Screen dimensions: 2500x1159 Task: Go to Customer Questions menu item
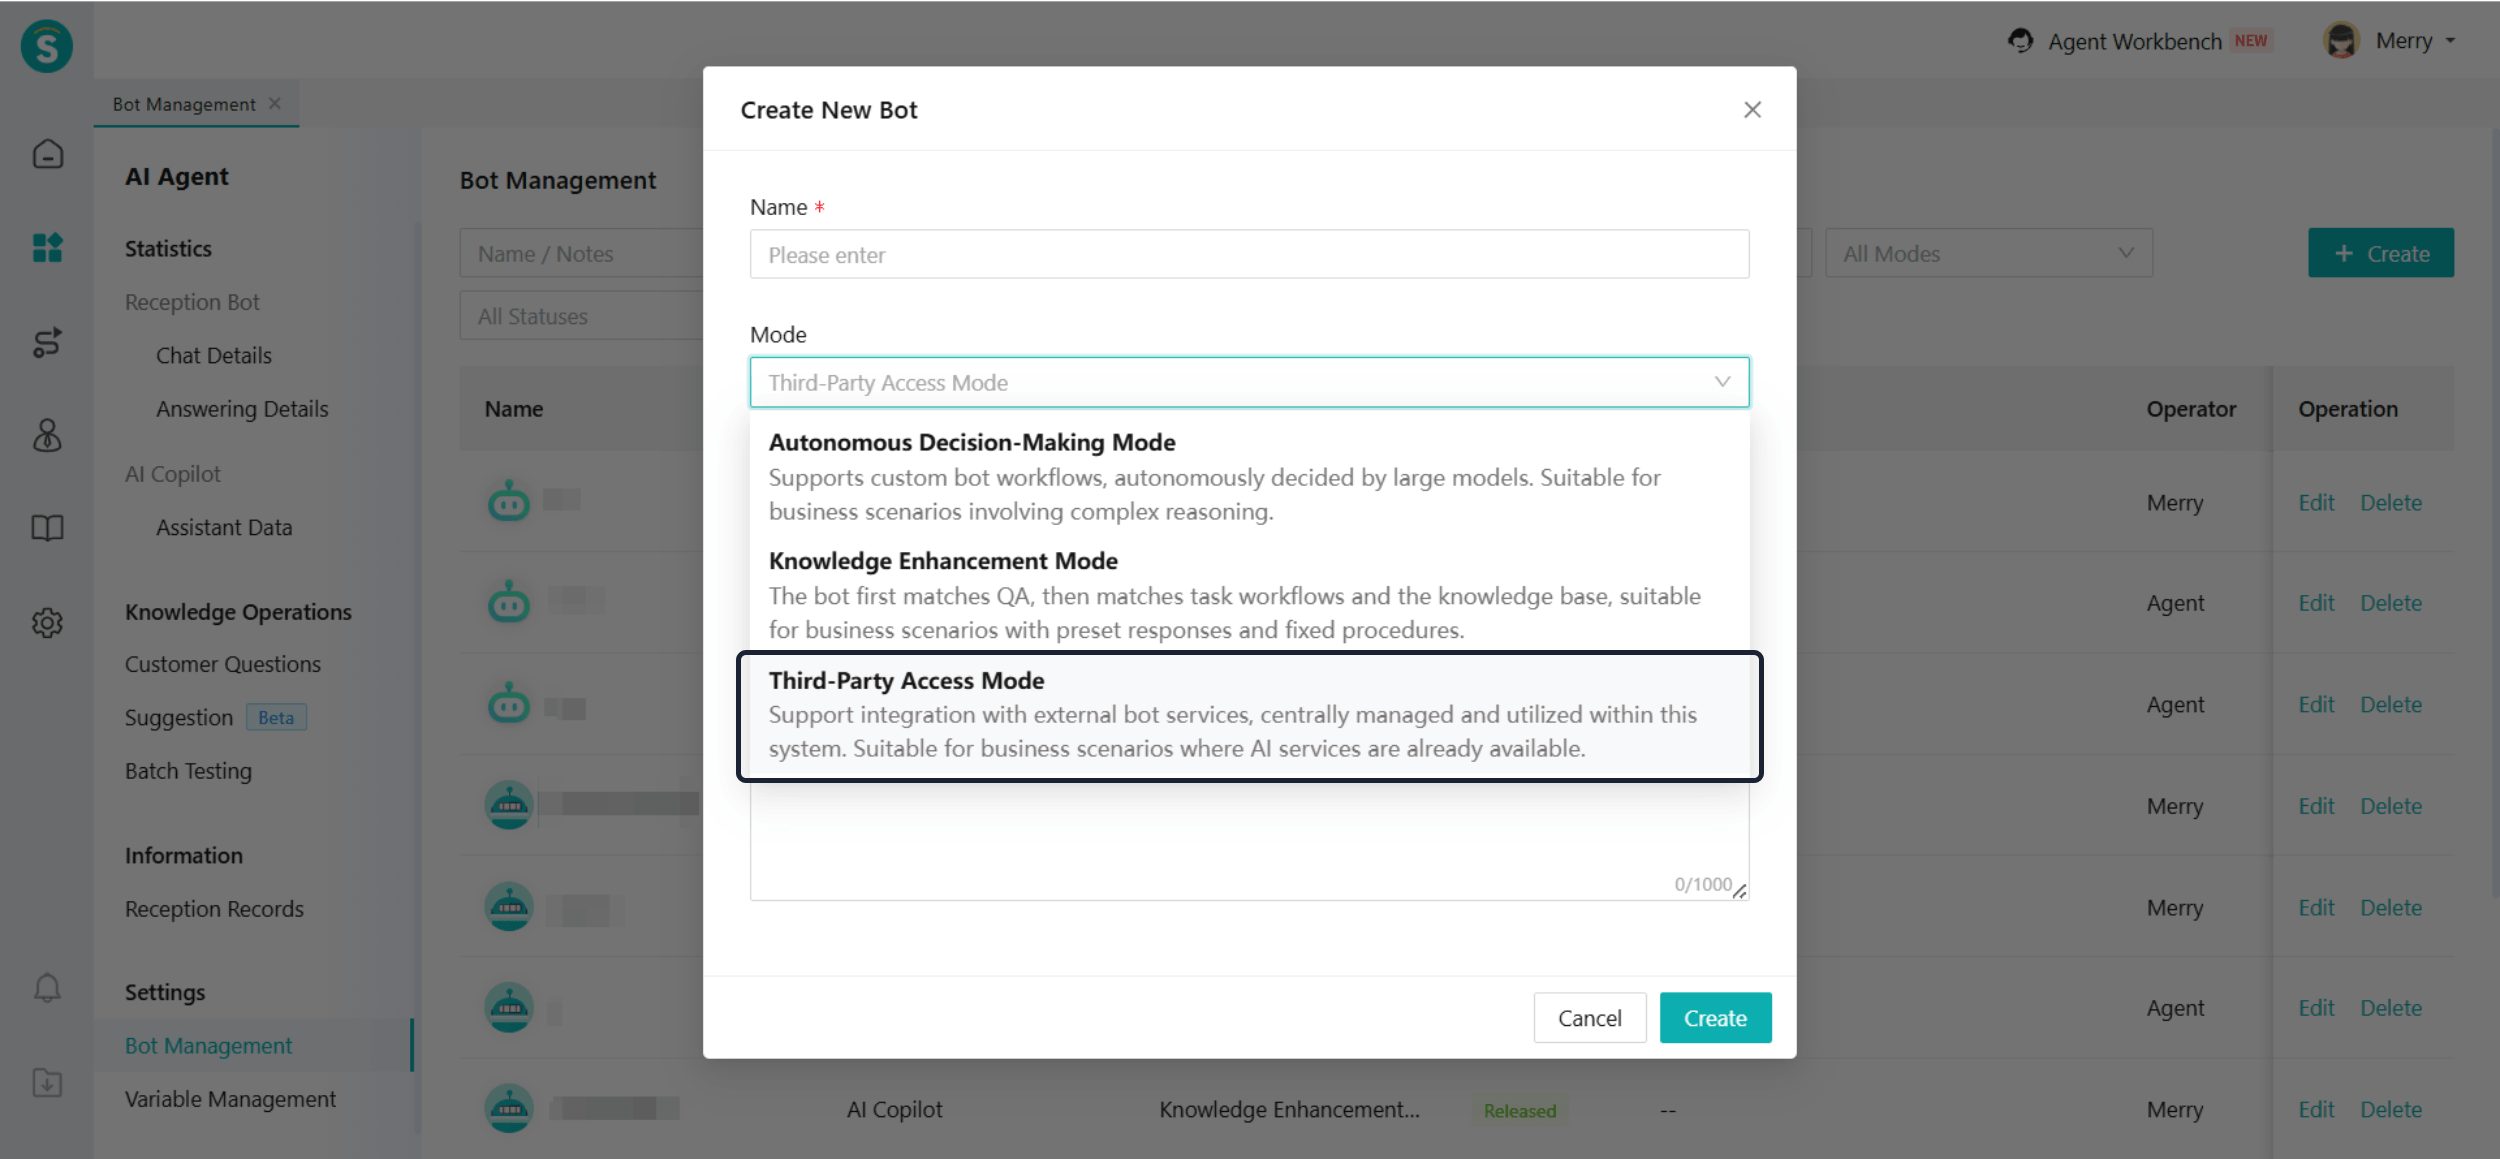coord(222,664)
